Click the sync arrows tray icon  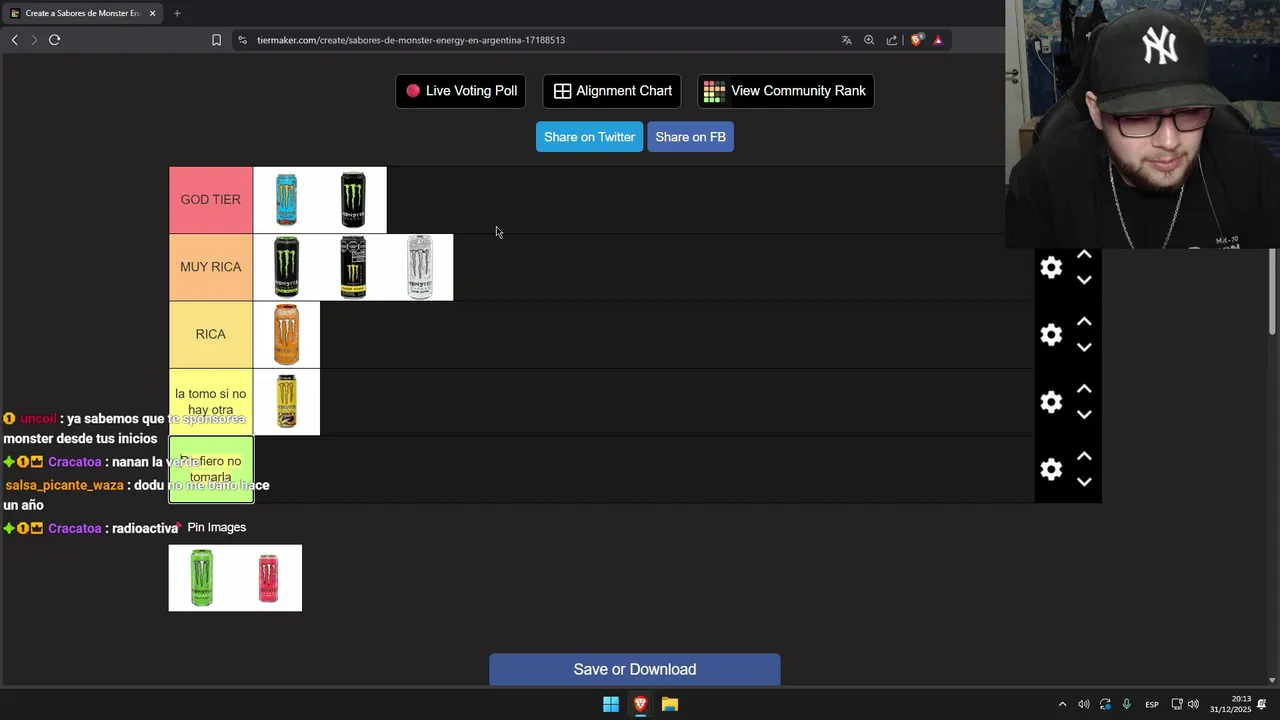(1105, 704)
